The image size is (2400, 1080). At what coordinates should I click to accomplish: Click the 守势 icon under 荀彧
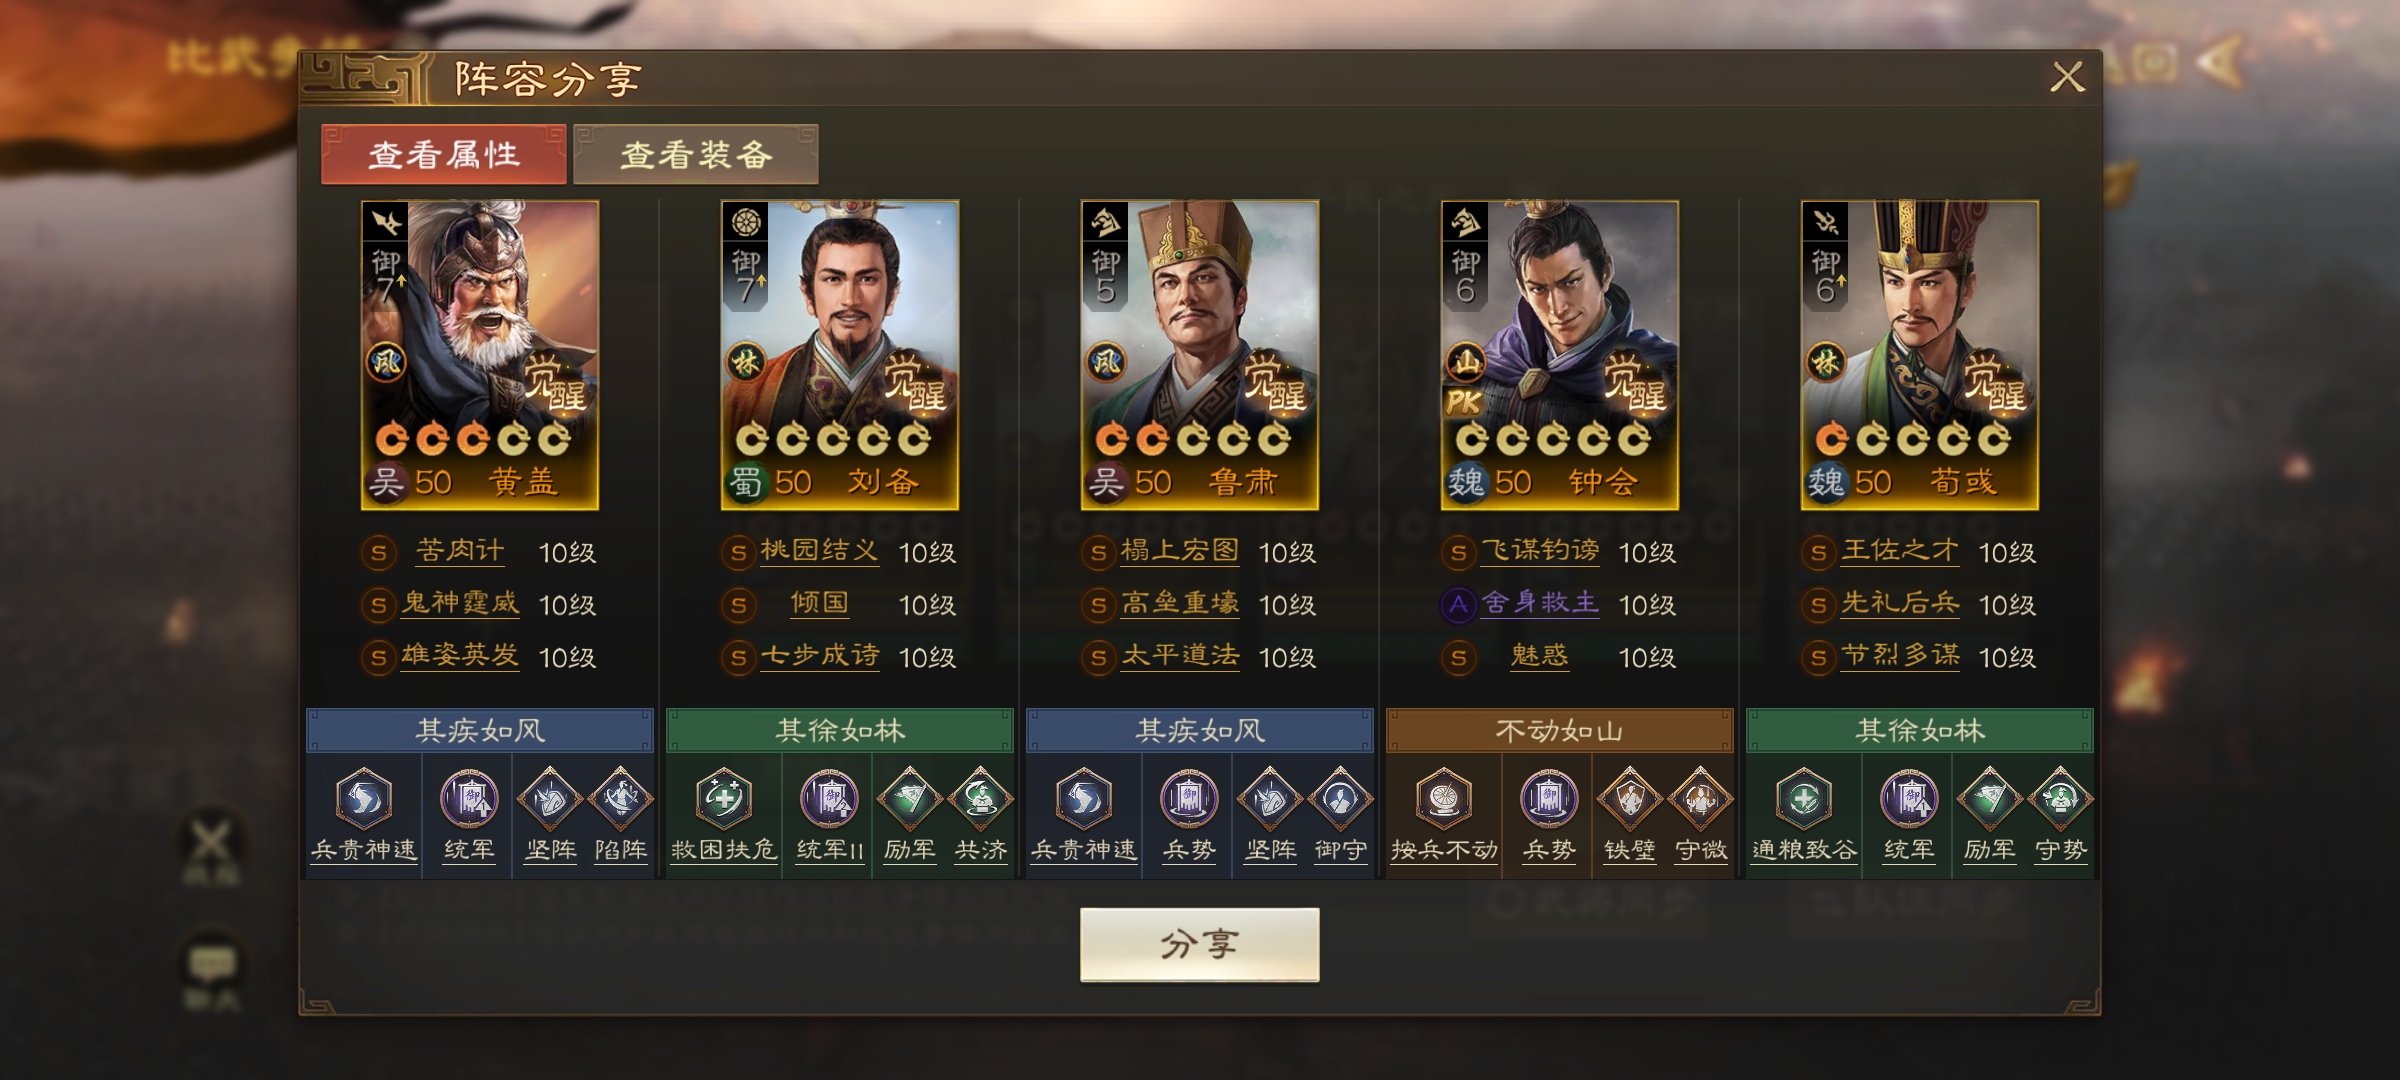coord(2061,799)
